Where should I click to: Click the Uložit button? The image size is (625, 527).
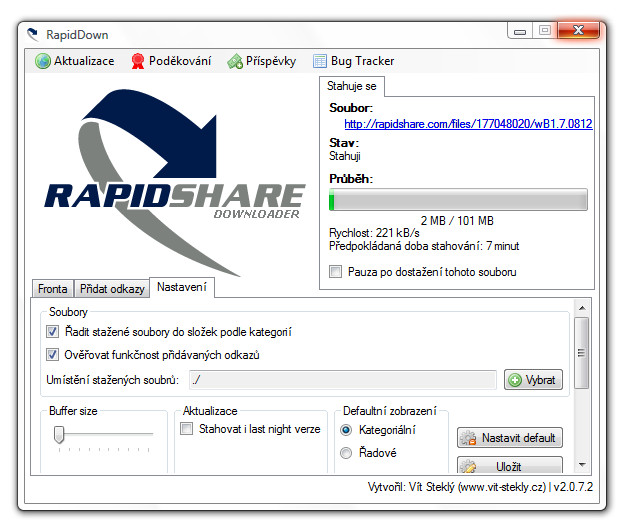pyautogui.click(x=510, y=466)
